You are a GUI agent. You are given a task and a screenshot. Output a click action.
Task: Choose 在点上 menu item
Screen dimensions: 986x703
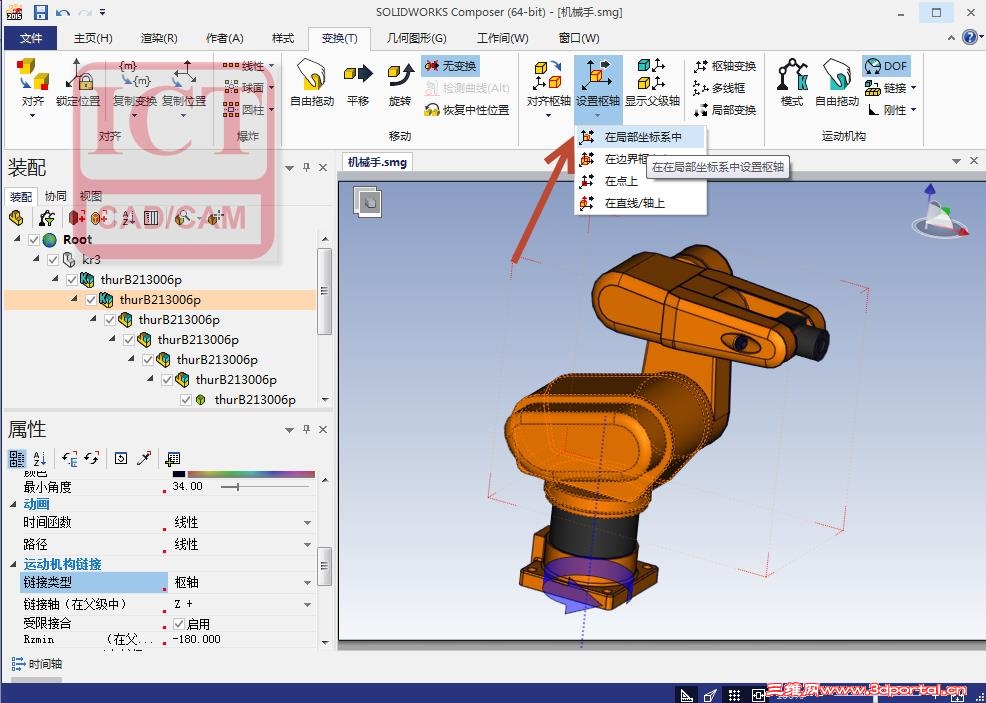[640, 181]
